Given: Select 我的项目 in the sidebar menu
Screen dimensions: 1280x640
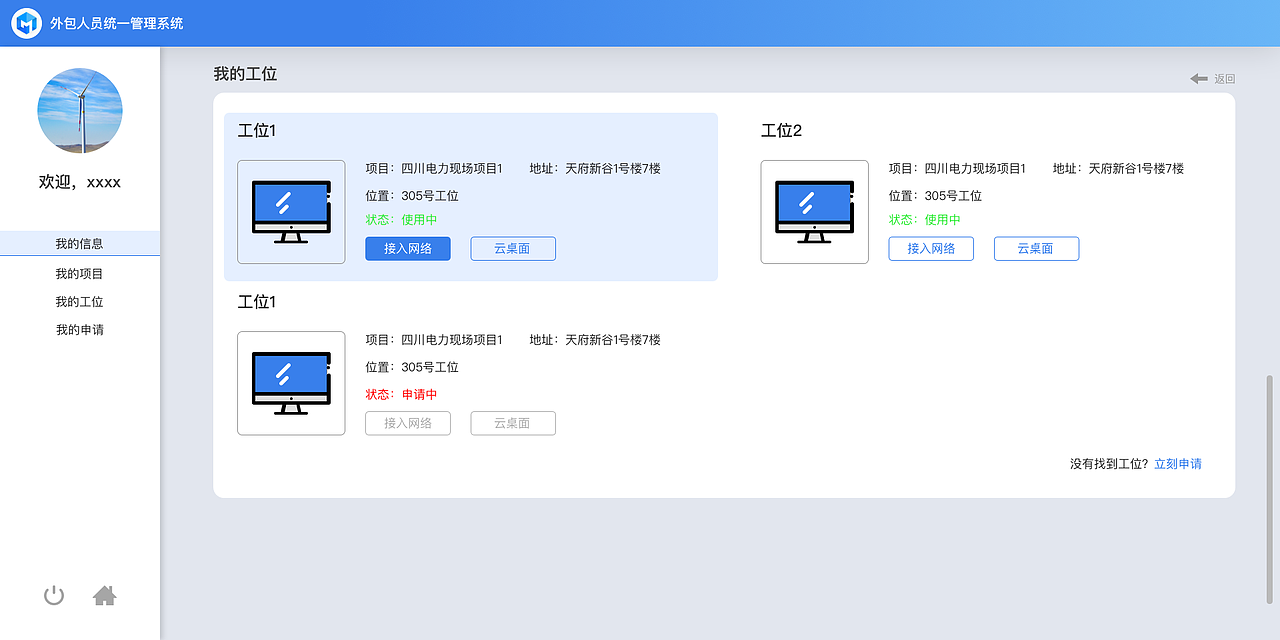Looking at the screenshot, I should tap(79, 272).
